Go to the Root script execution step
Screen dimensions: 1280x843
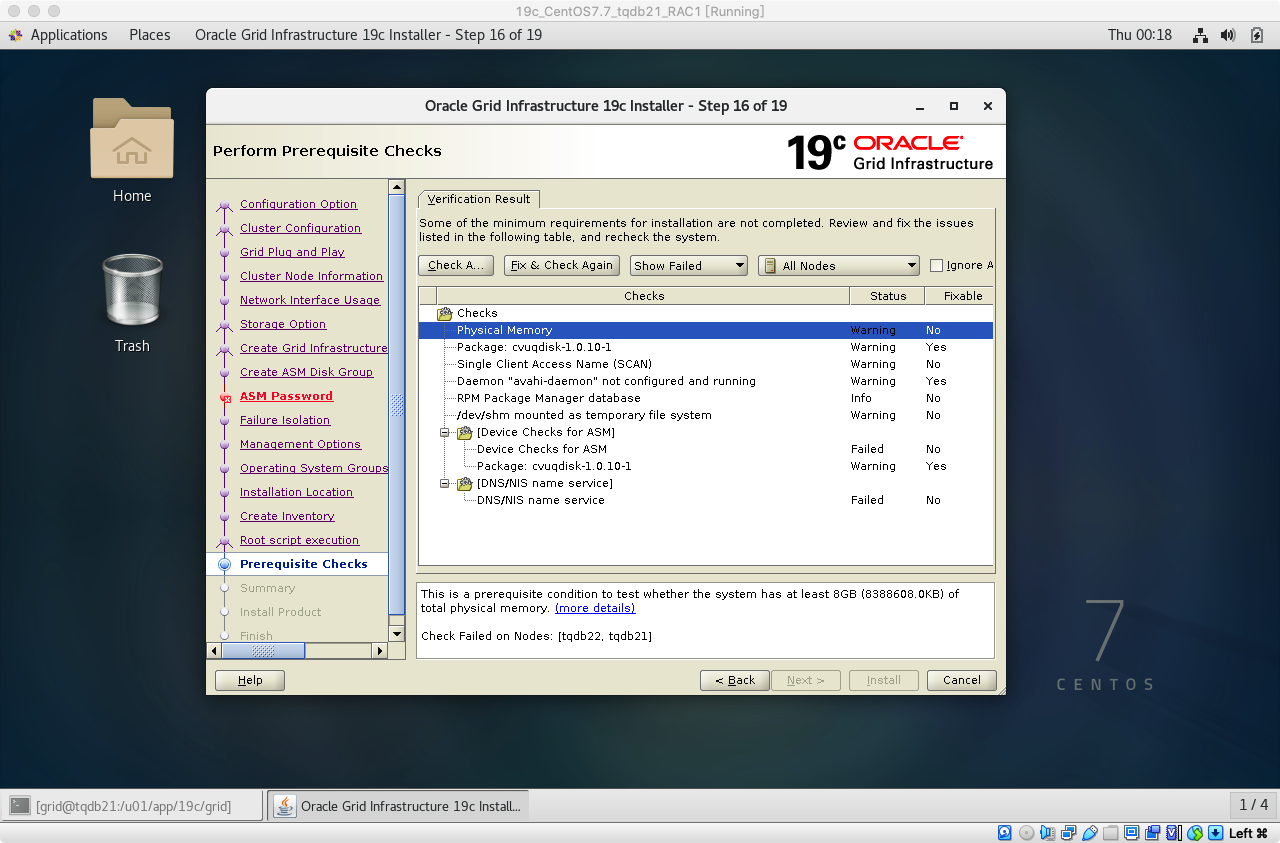299,540
